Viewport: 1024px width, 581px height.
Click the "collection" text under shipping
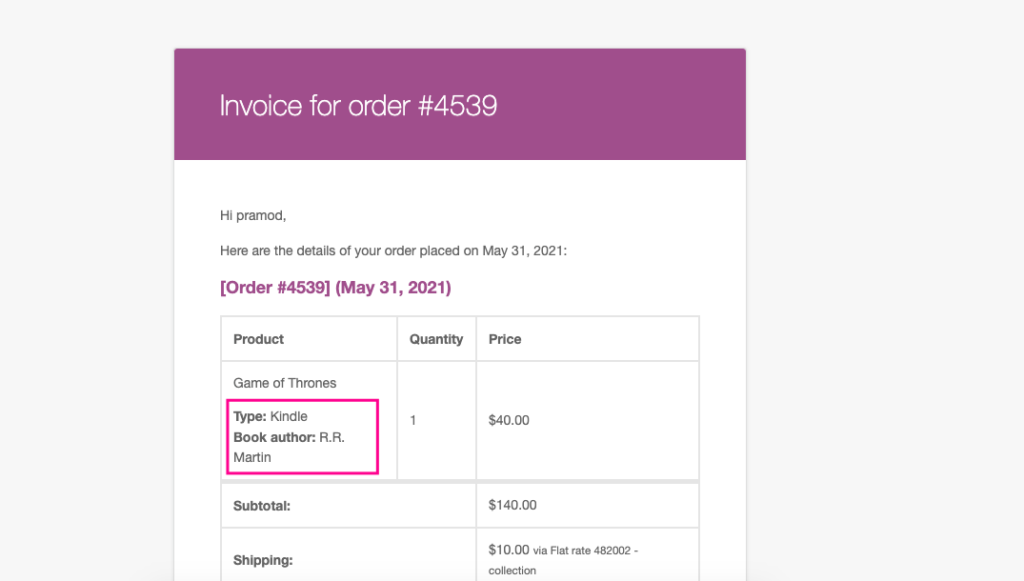(512, 571)
